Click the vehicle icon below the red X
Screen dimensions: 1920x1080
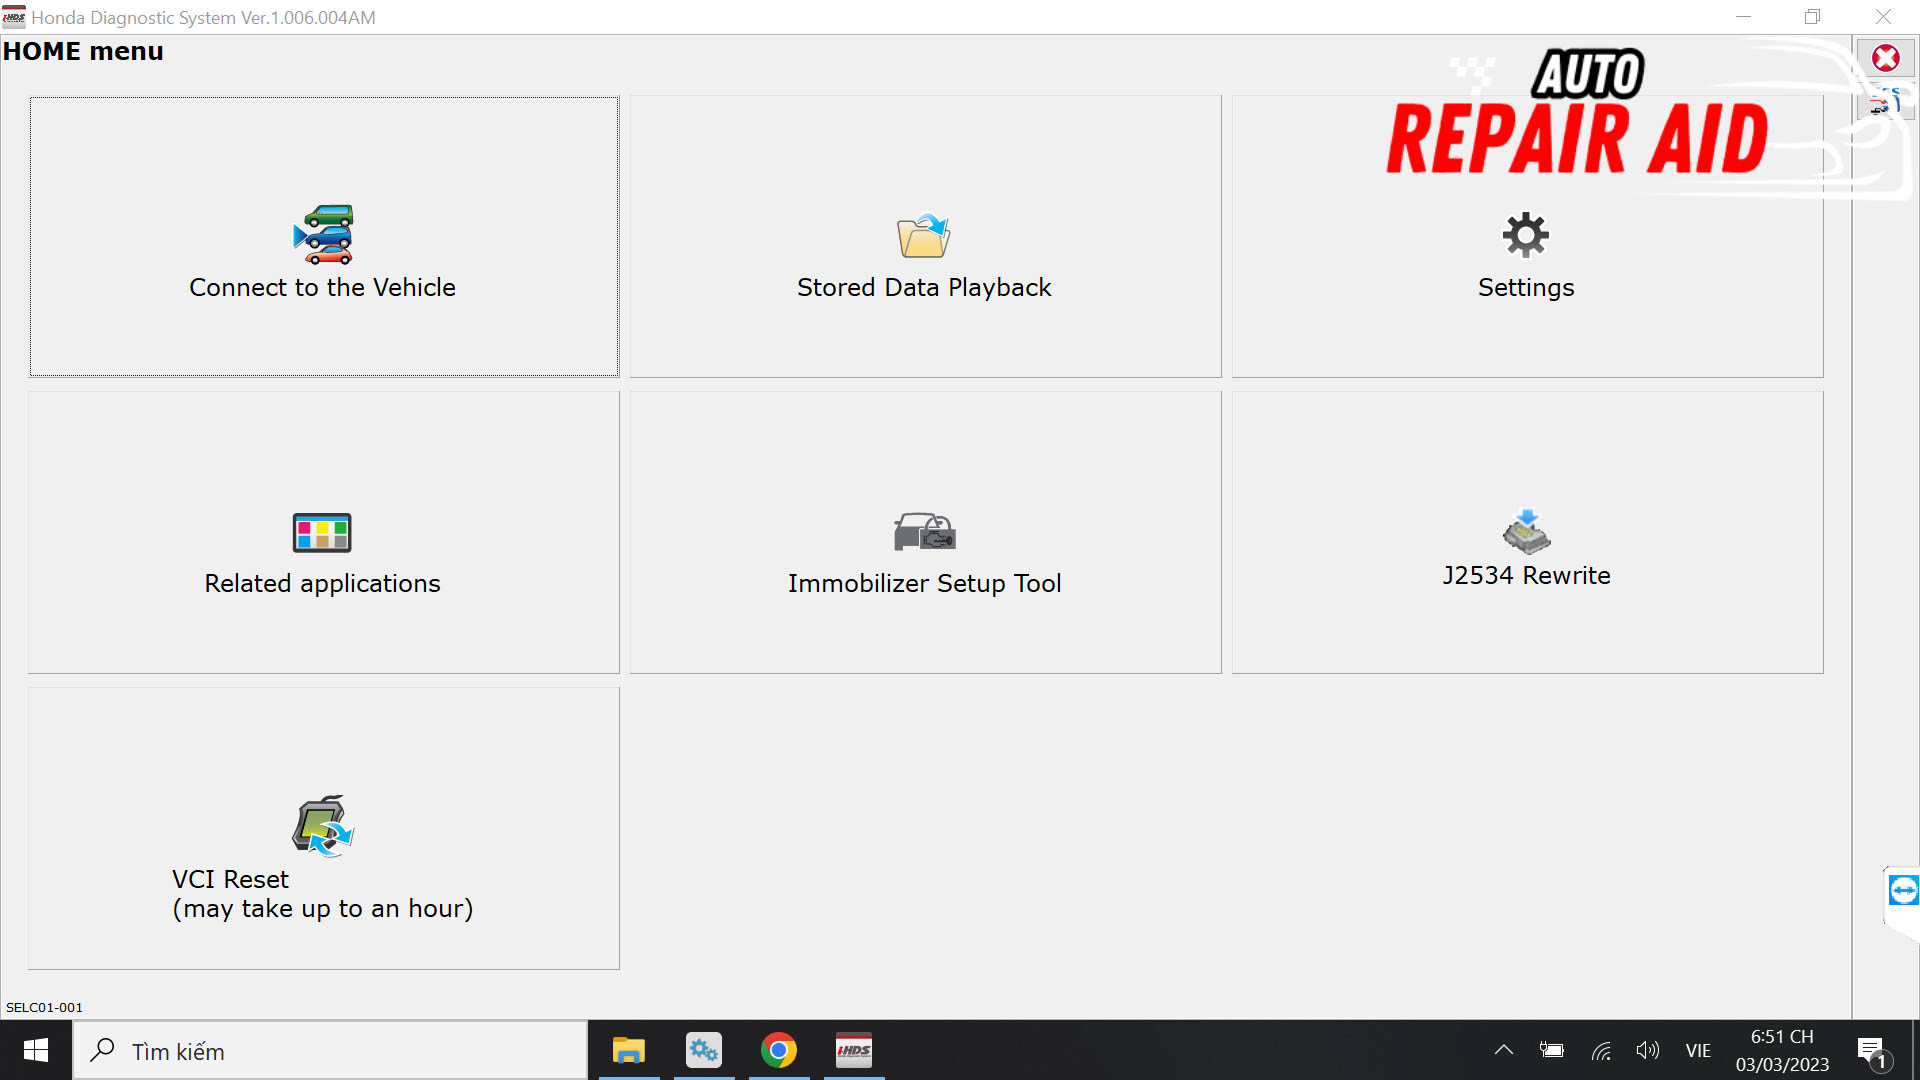coord(1884,102)
